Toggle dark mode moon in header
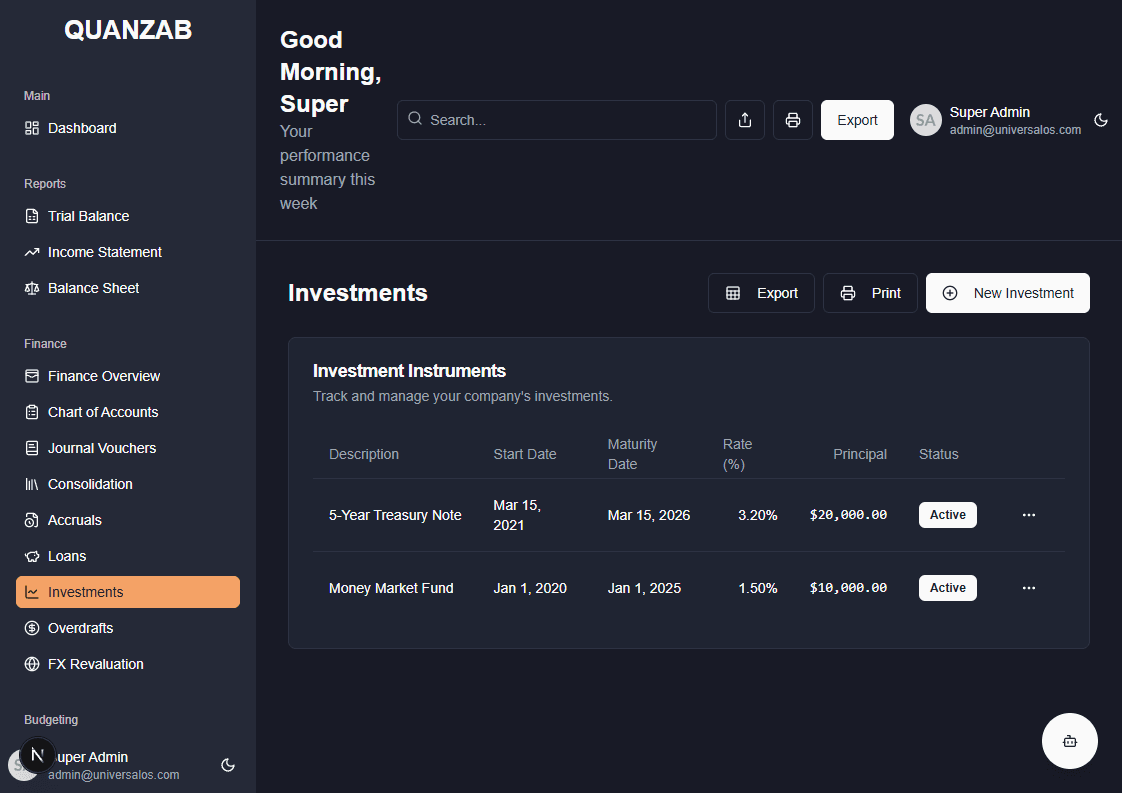 pyautogui.click(x=1101, y=120)
